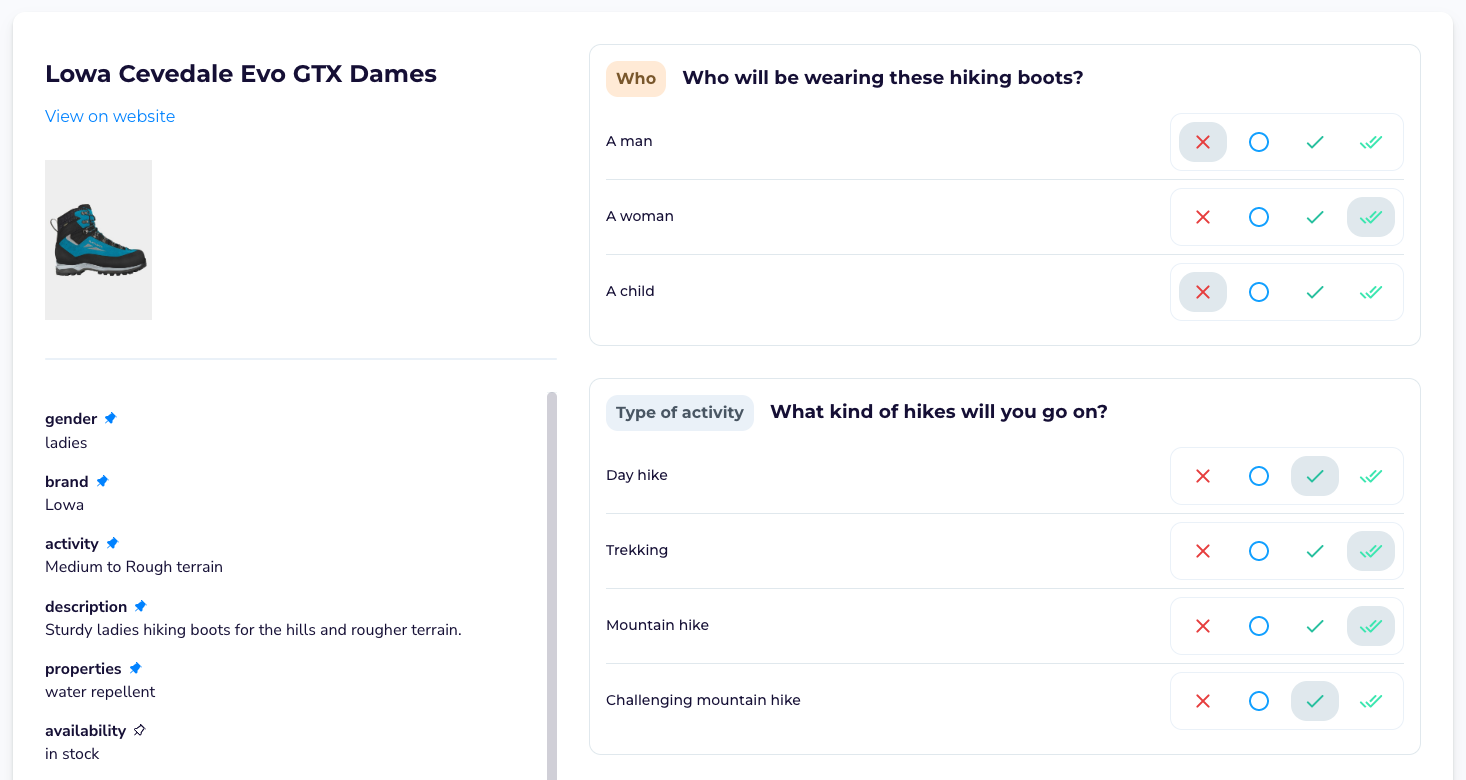
Task: Unpin the gender attribute
Action: (111, 418)
